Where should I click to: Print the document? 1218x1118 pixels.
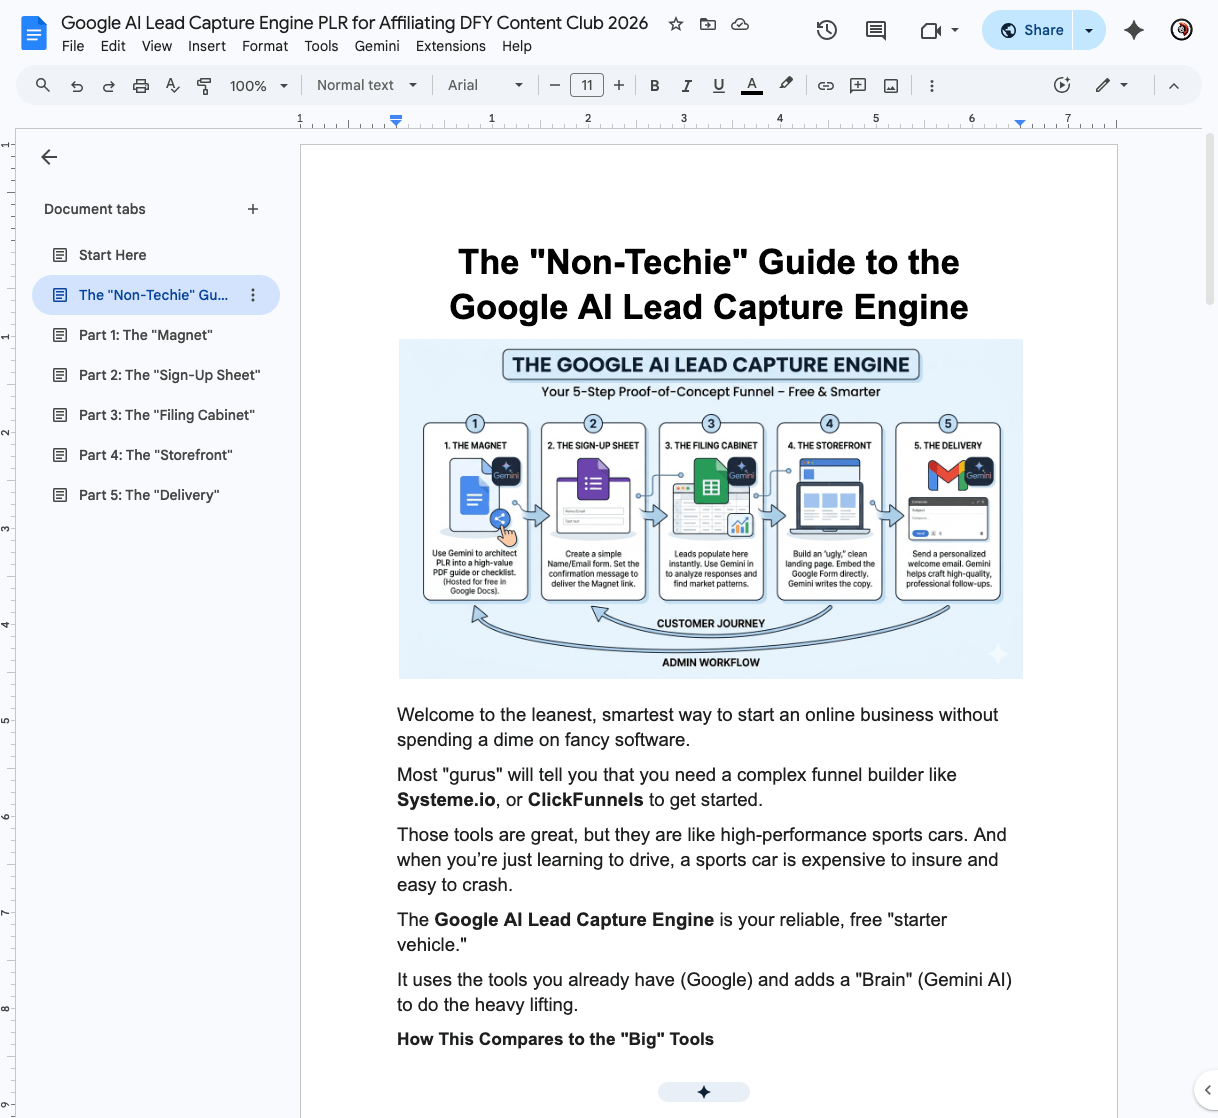pyautogui.click(x=141, y=86)
